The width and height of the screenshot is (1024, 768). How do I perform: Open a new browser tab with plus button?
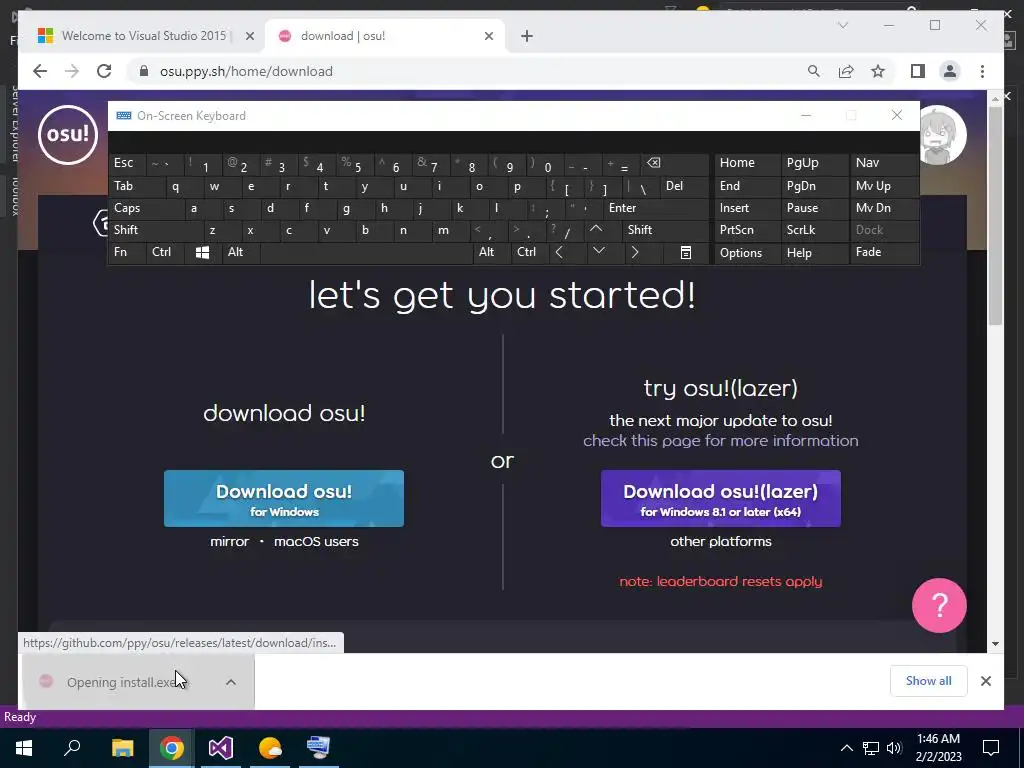coord(527,36)
